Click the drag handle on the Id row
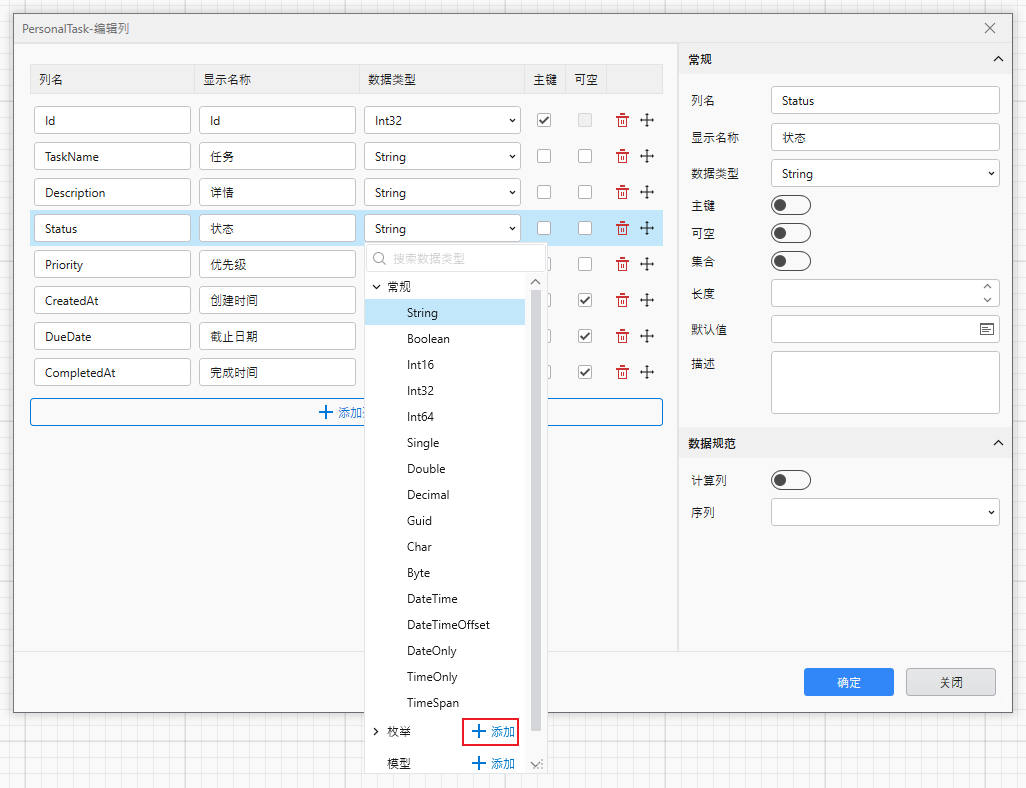This screenshot has width=1026, height=788. point(647,120)
